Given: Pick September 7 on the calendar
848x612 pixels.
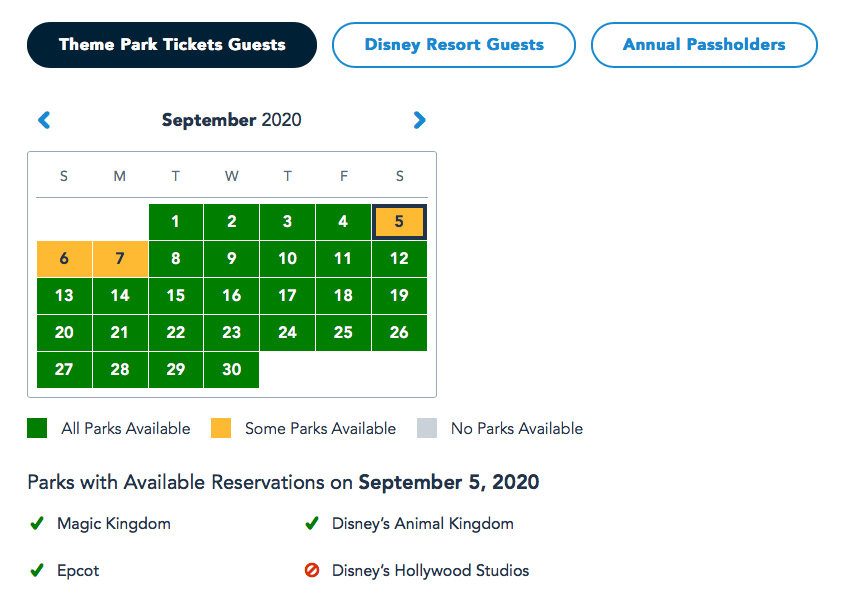Looking at the screenshot, I should tap(120, 259).
